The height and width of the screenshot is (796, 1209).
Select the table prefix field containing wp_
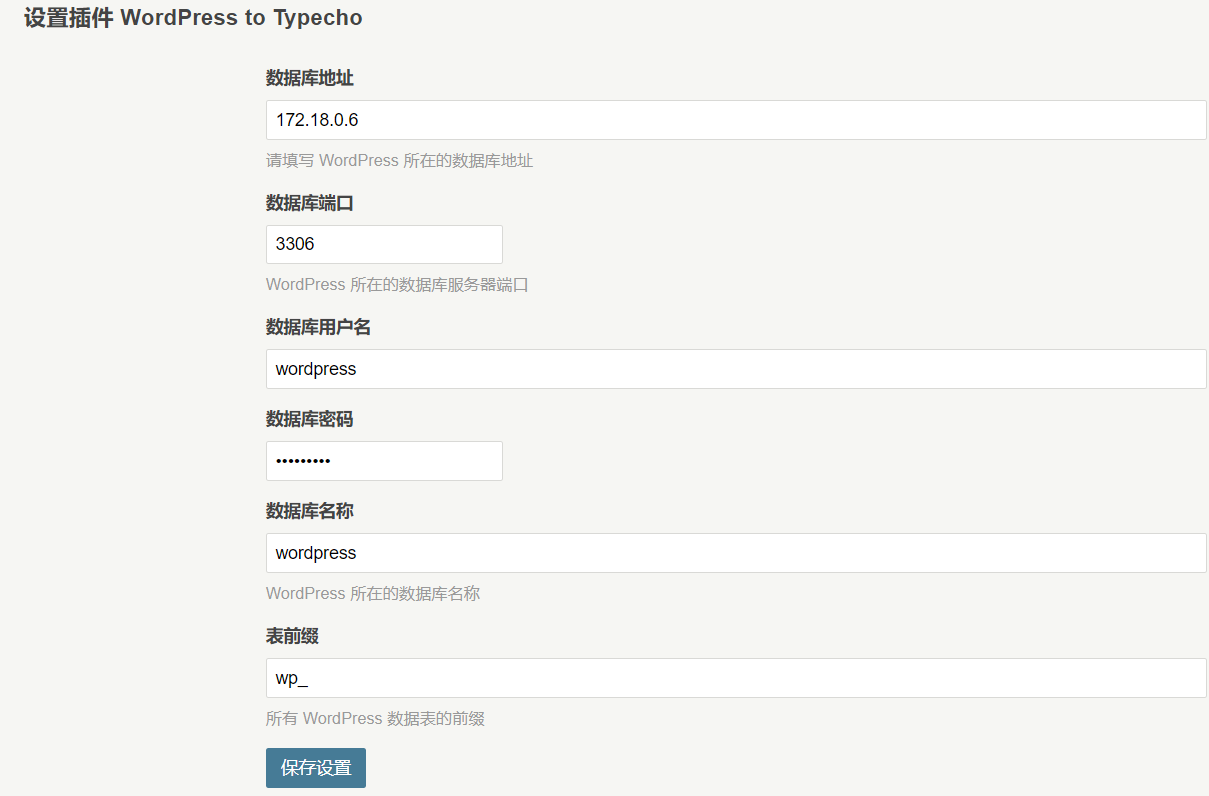[736, 678]
